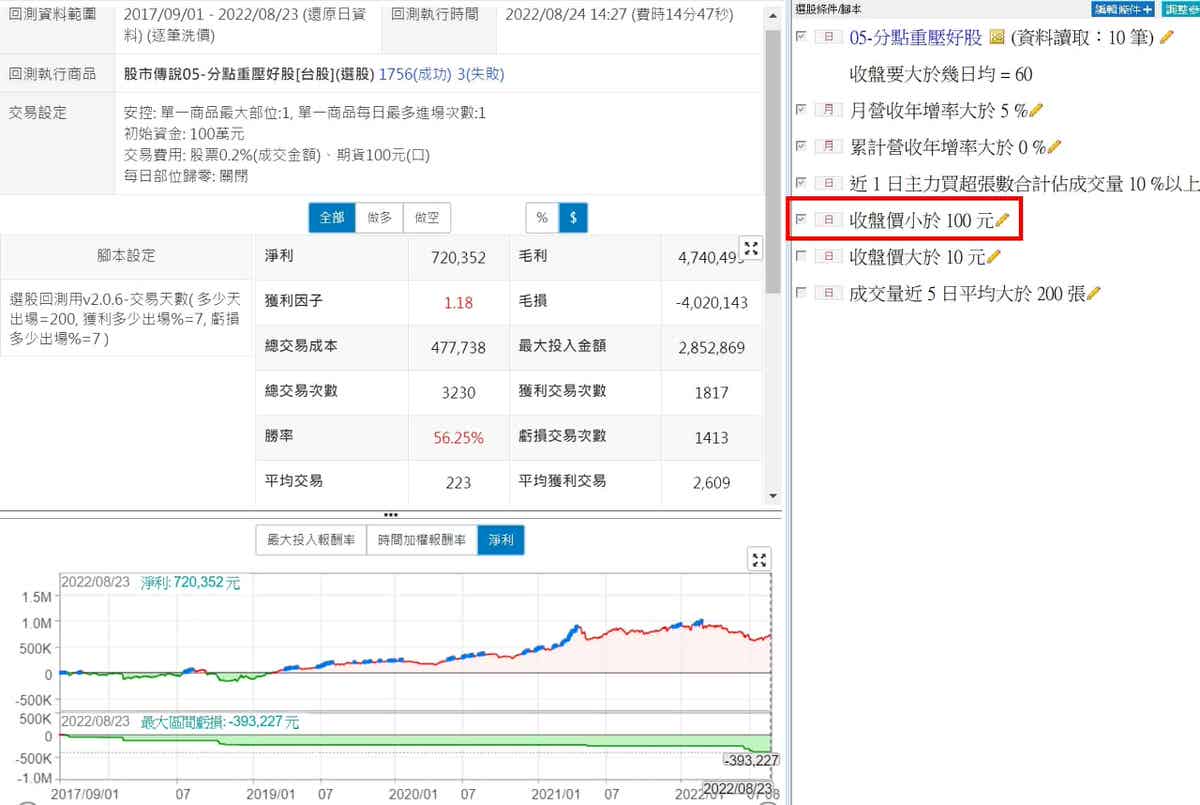Click the 編輯條件 + button
Viewport: 1200px width, 805px height.
pyautogui.click(x=1123, y=8)
